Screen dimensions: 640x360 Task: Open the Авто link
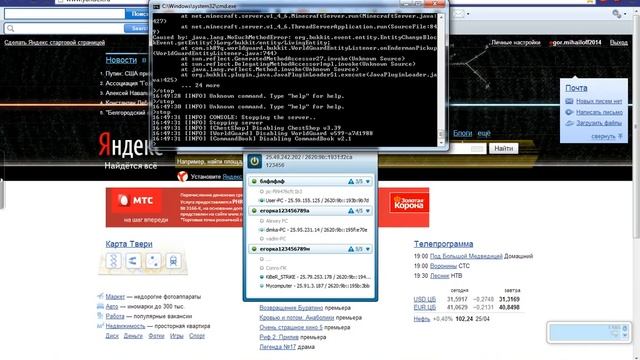click(112, 307)
